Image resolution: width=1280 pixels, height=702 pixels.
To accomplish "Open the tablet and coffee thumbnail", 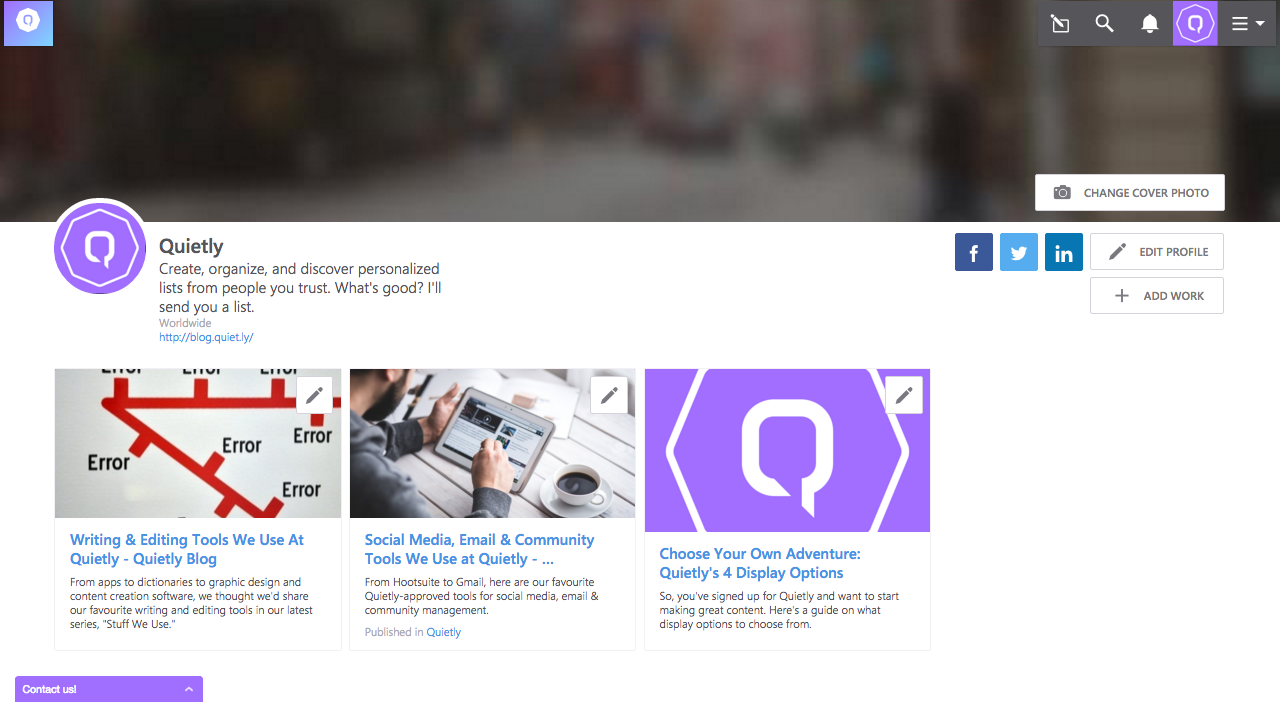I will (492, 443).
